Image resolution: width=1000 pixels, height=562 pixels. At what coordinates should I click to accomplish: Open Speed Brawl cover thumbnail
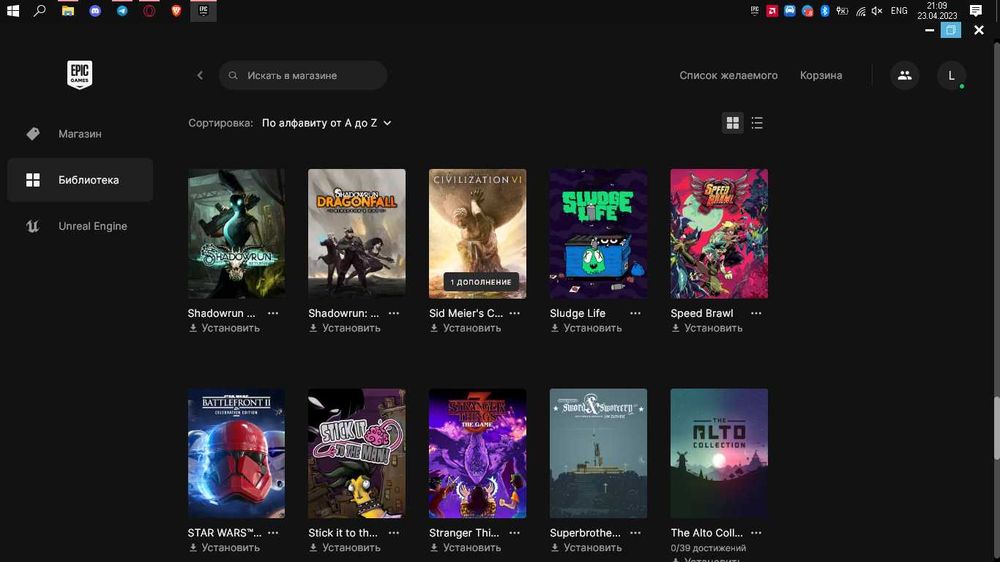(x=719, y=233)
